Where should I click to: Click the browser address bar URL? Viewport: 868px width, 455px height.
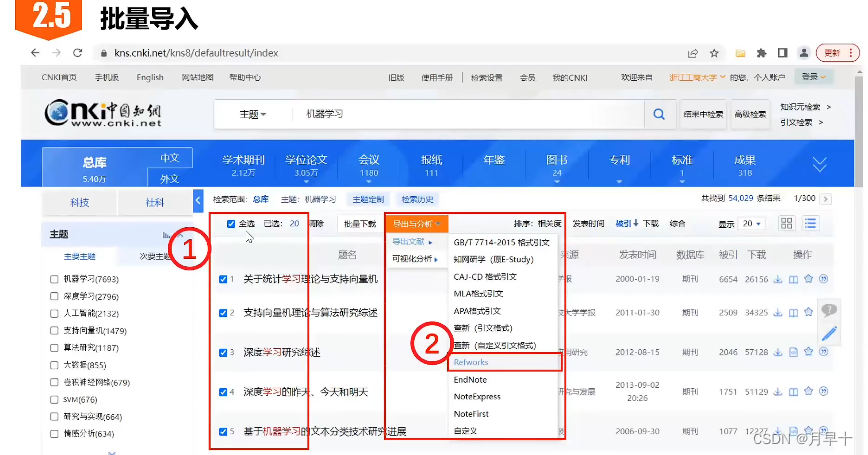pyautogui.click(x=196, y=53)
